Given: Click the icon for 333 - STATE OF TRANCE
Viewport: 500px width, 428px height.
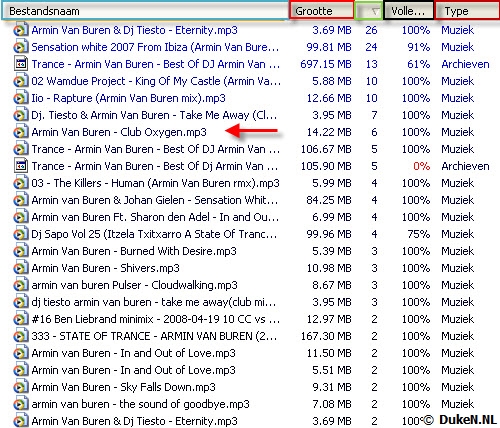Looking at the screenshot, I should click(20, 336).
